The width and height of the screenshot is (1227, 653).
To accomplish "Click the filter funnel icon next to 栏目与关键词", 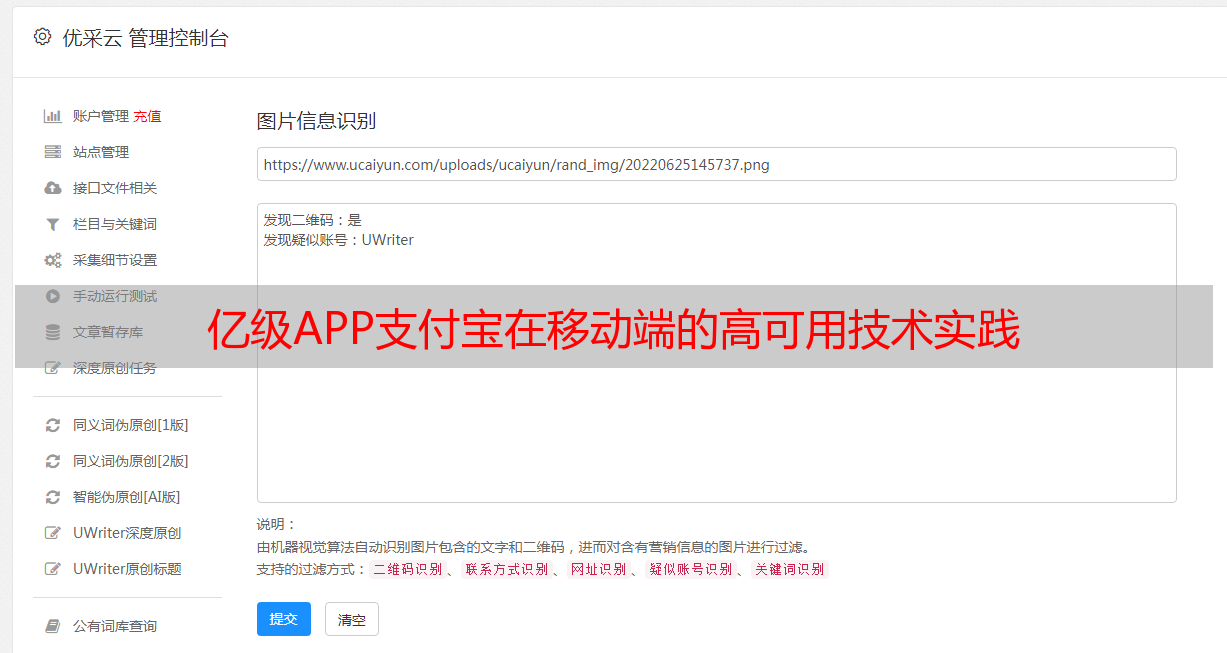I will pos(53,224).
